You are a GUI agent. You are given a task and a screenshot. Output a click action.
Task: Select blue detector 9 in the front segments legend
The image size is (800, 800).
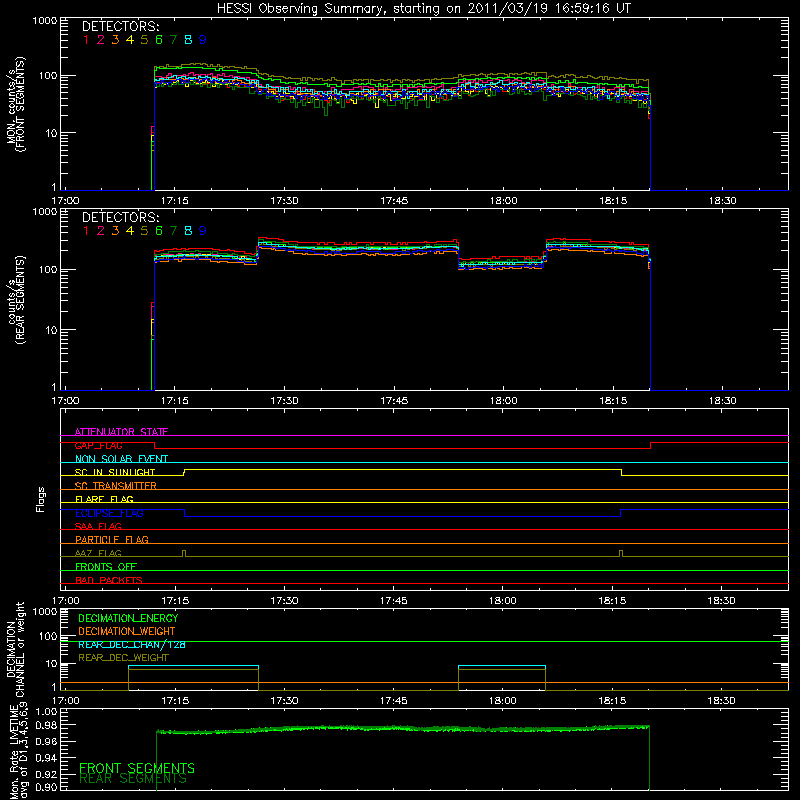pos(203,40)
